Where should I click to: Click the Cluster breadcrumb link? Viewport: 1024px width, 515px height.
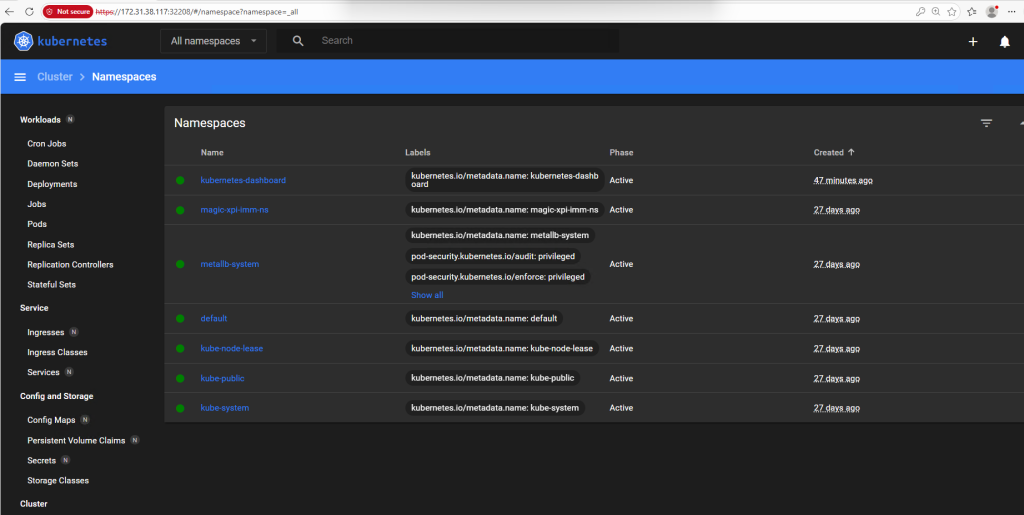(55, 77)
